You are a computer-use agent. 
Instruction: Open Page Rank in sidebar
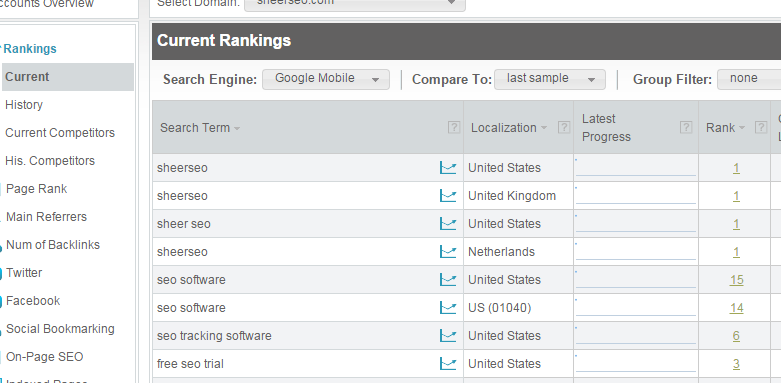36,189
